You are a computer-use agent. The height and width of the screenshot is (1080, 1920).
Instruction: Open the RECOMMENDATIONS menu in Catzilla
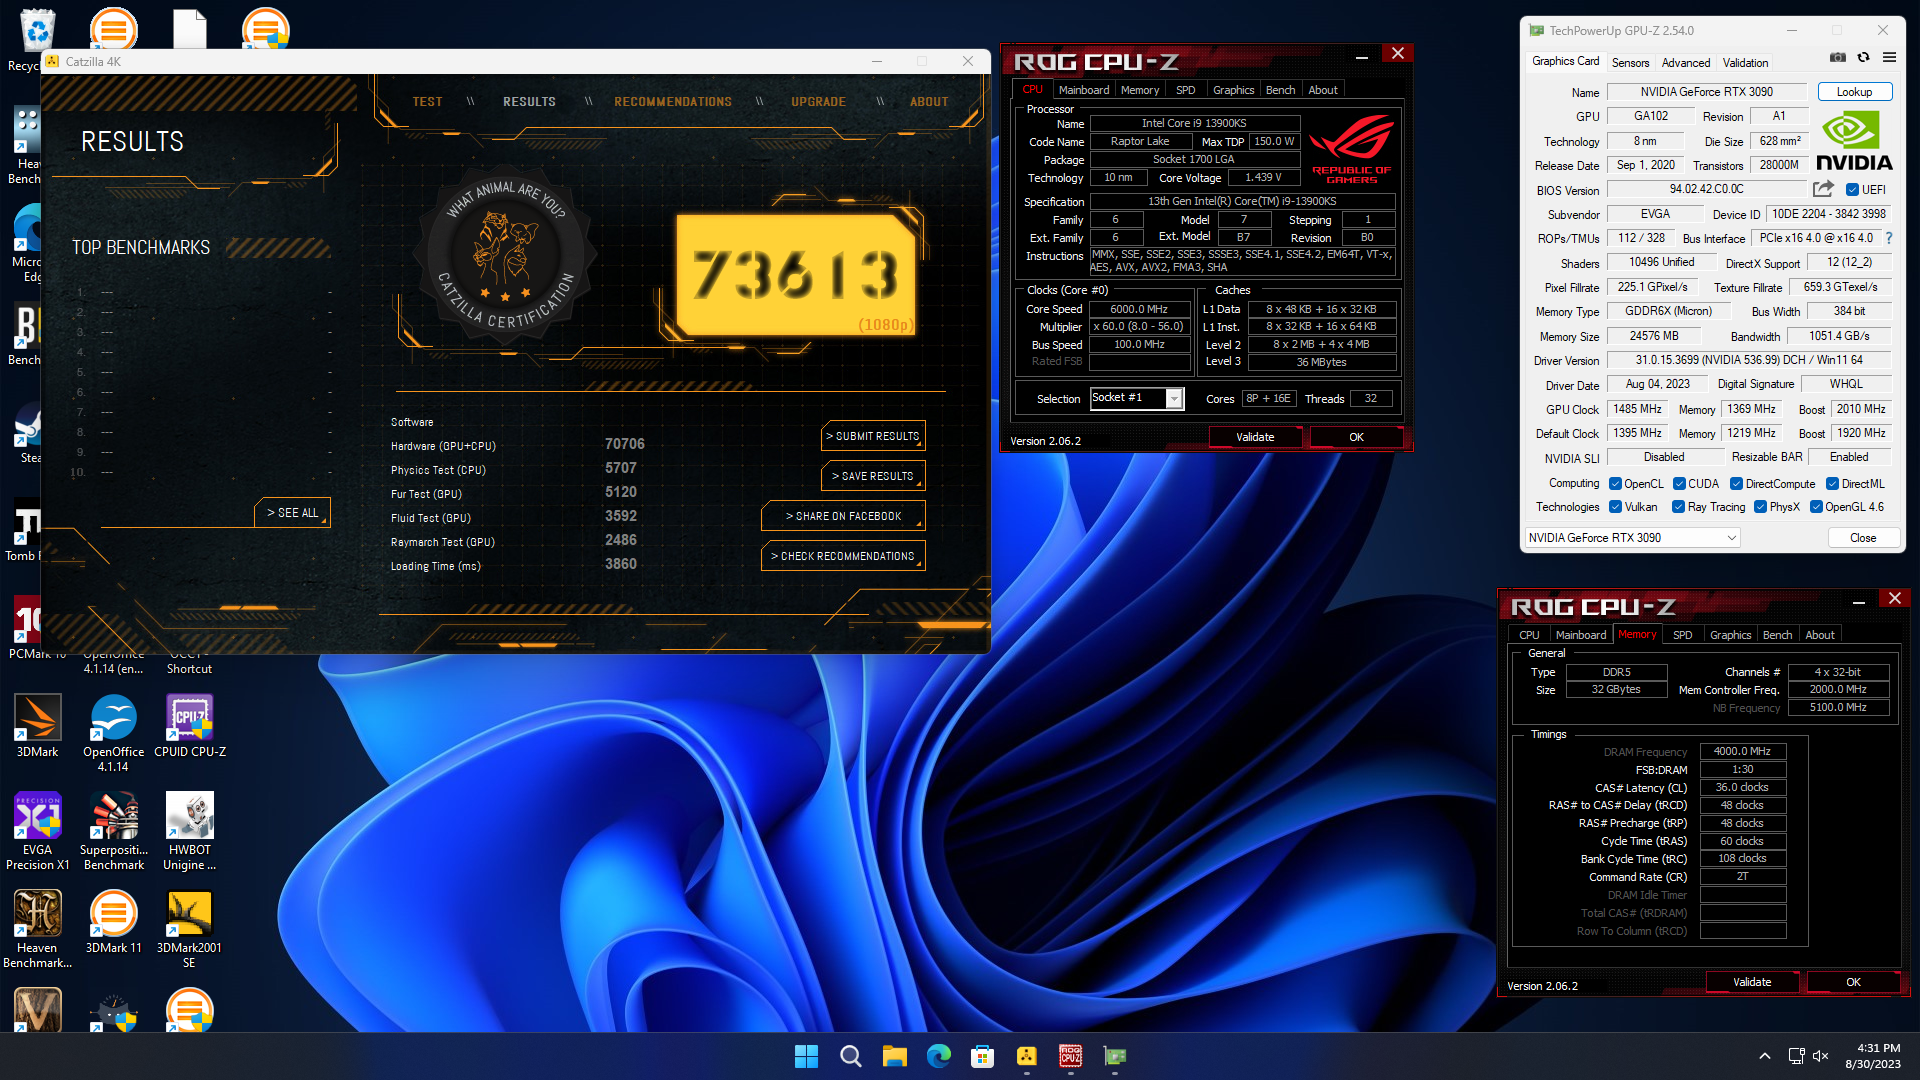coord(673,102)
